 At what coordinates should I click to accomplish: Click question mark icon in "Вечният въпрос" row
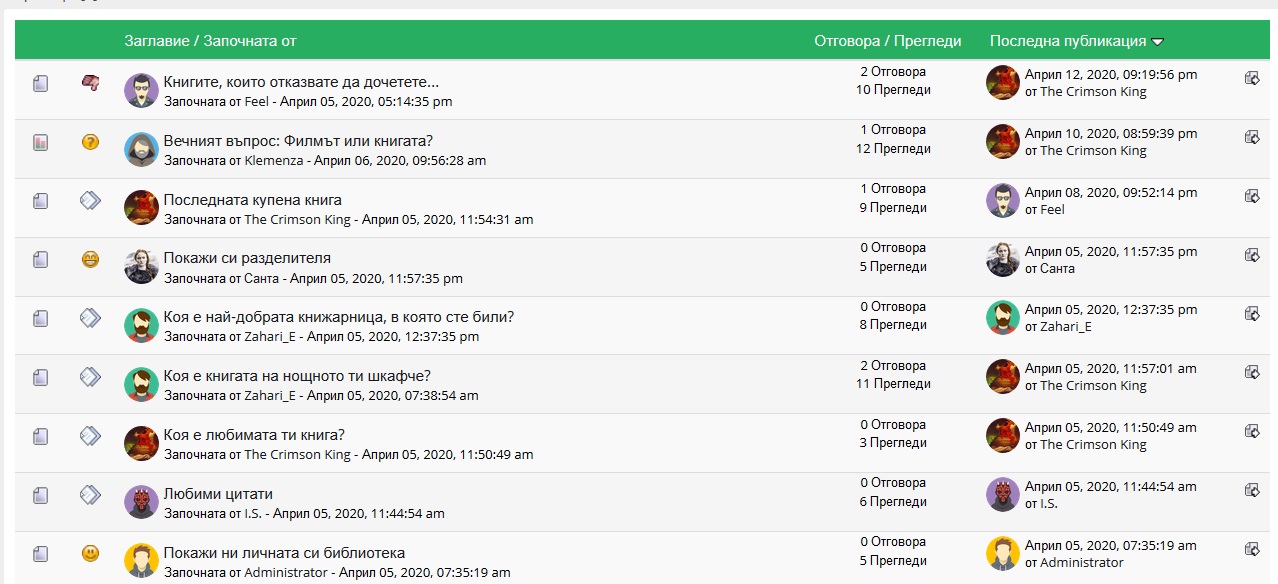point(90,142)
